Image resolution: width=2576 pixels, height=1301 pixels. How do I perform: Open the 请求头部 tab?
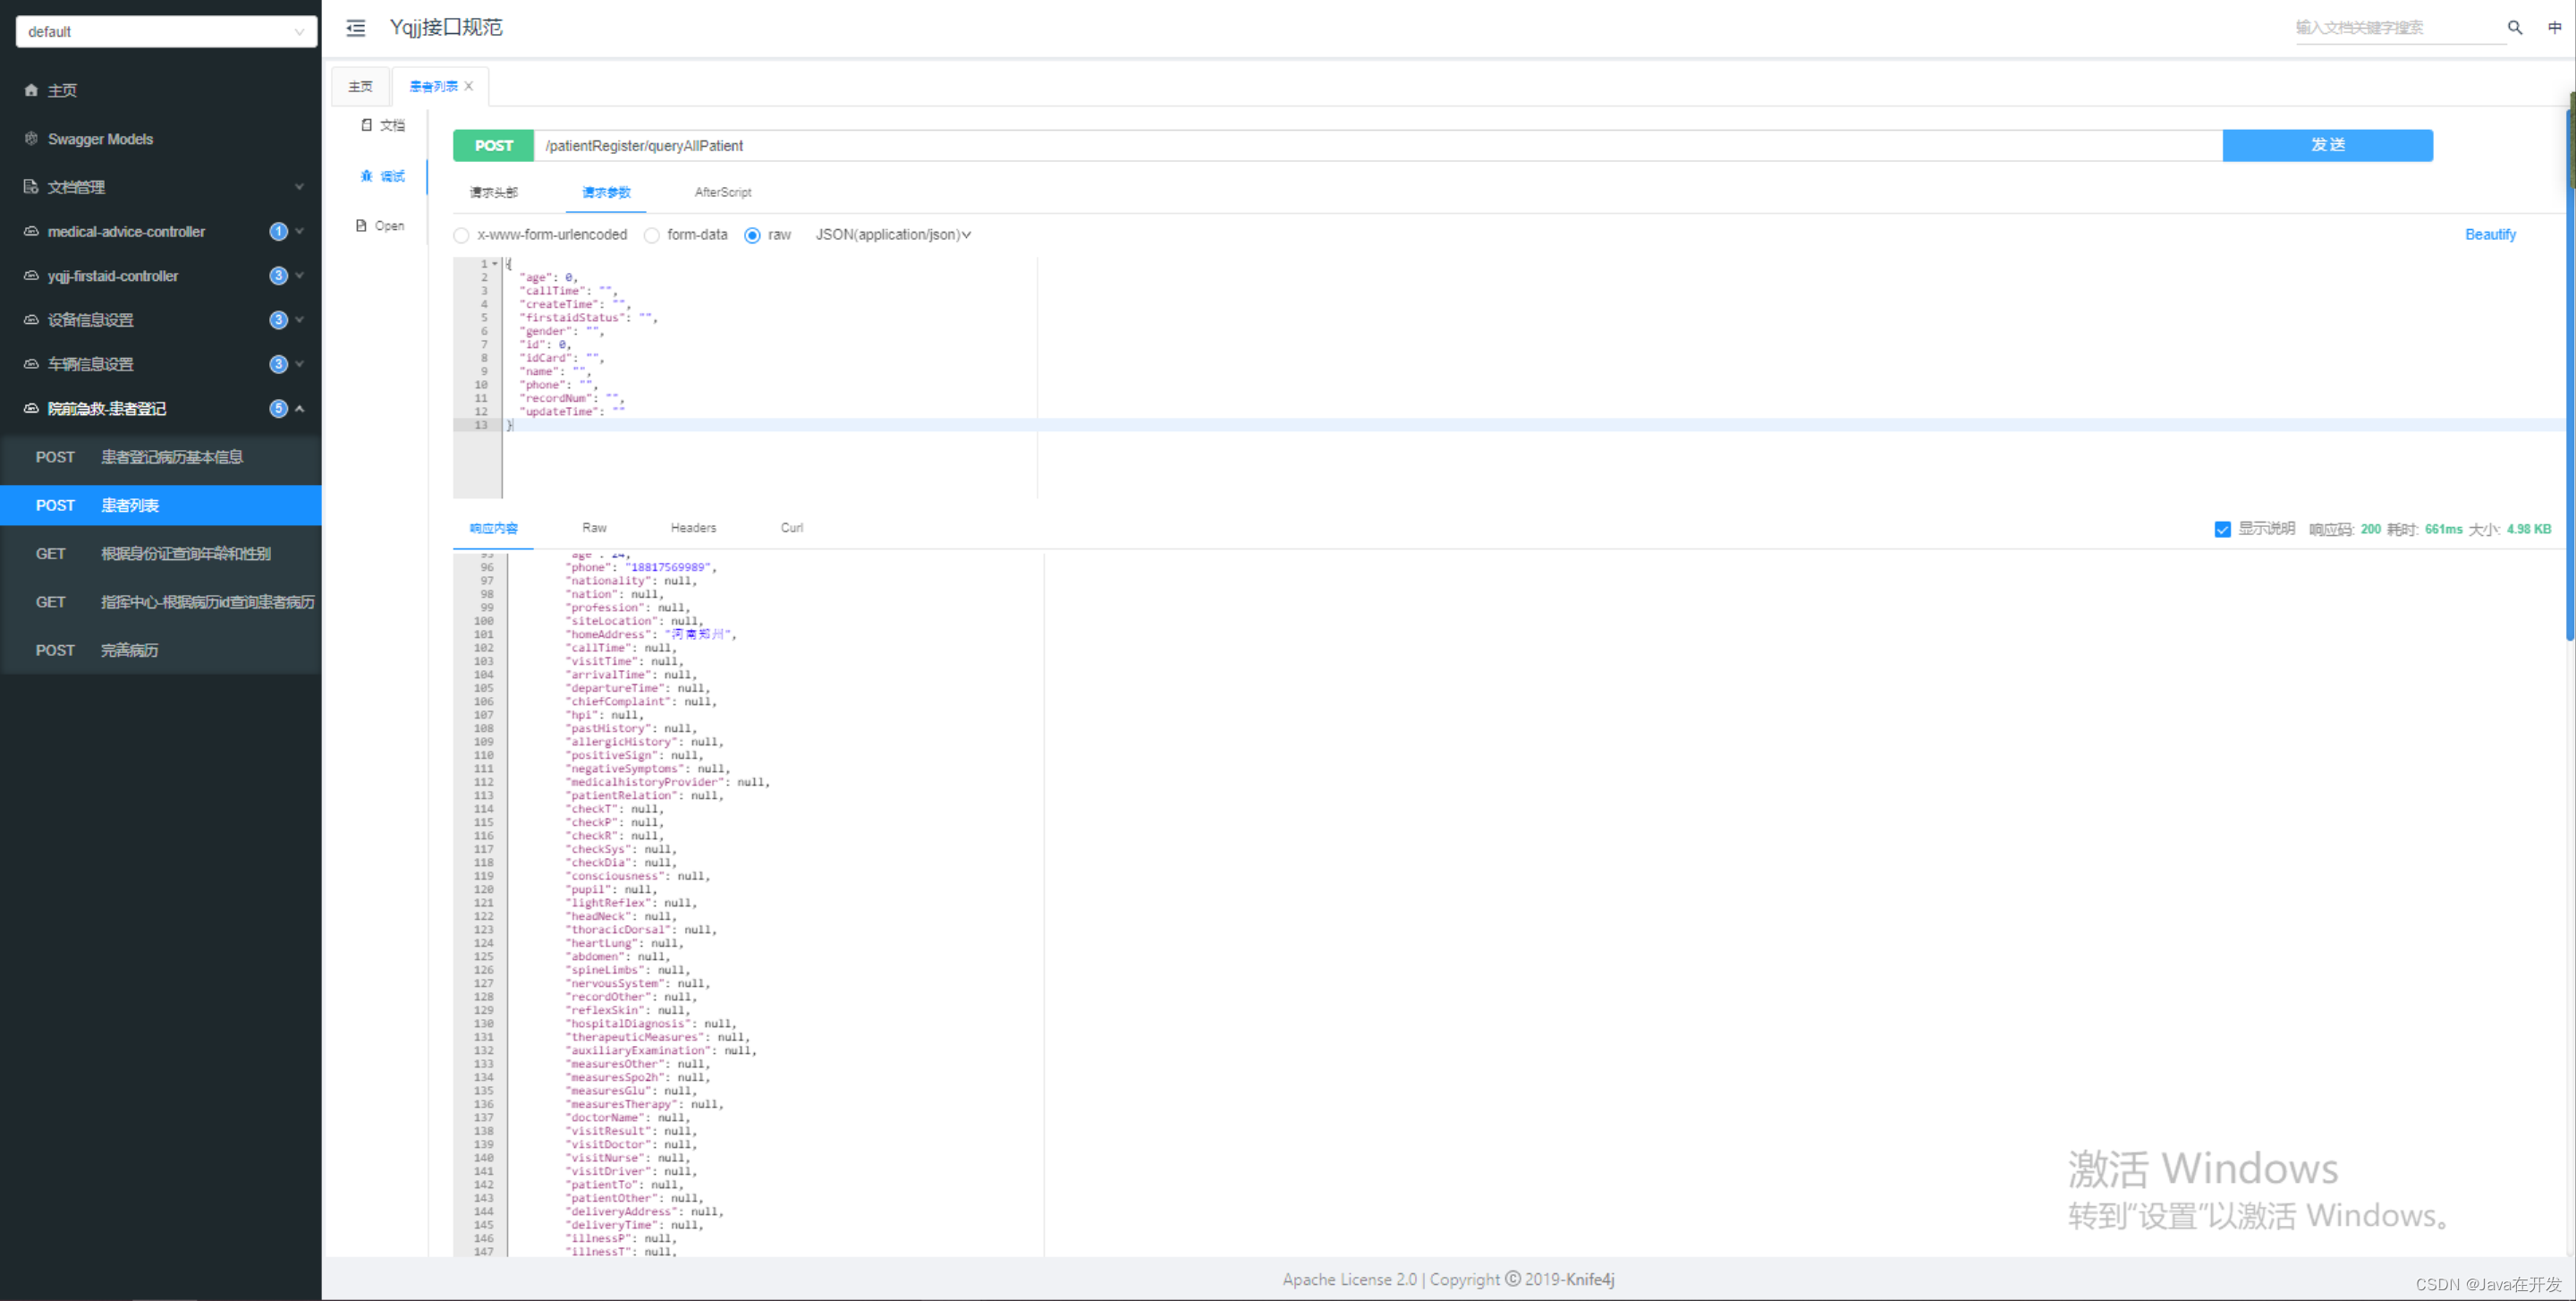494,192
